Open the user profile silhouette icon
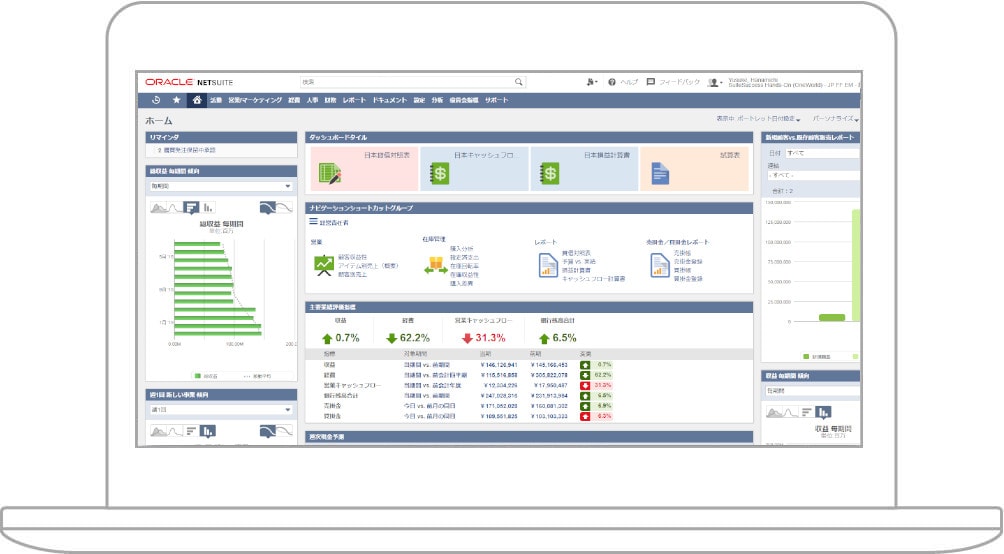The image size is (1004, 554). 713,83
